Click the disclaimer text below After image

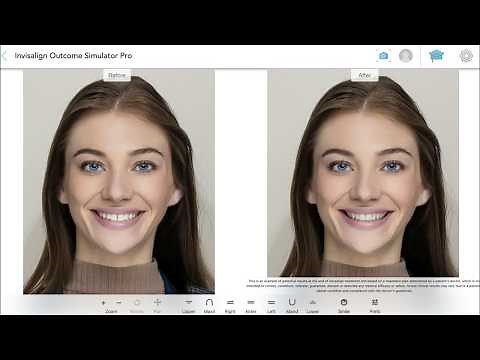363,286
